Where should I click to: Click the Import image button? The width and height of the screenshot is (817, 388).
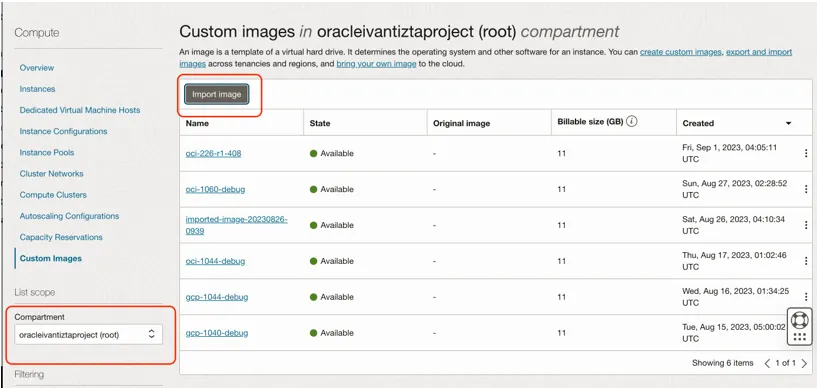point(217,94)
